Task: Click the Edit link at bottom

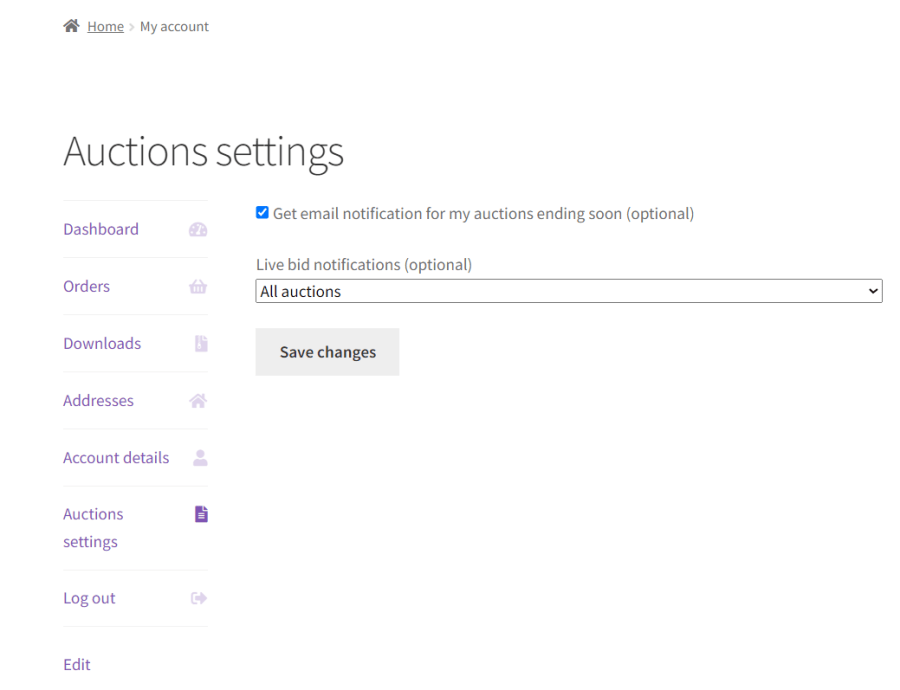Action: pos(77,664)
